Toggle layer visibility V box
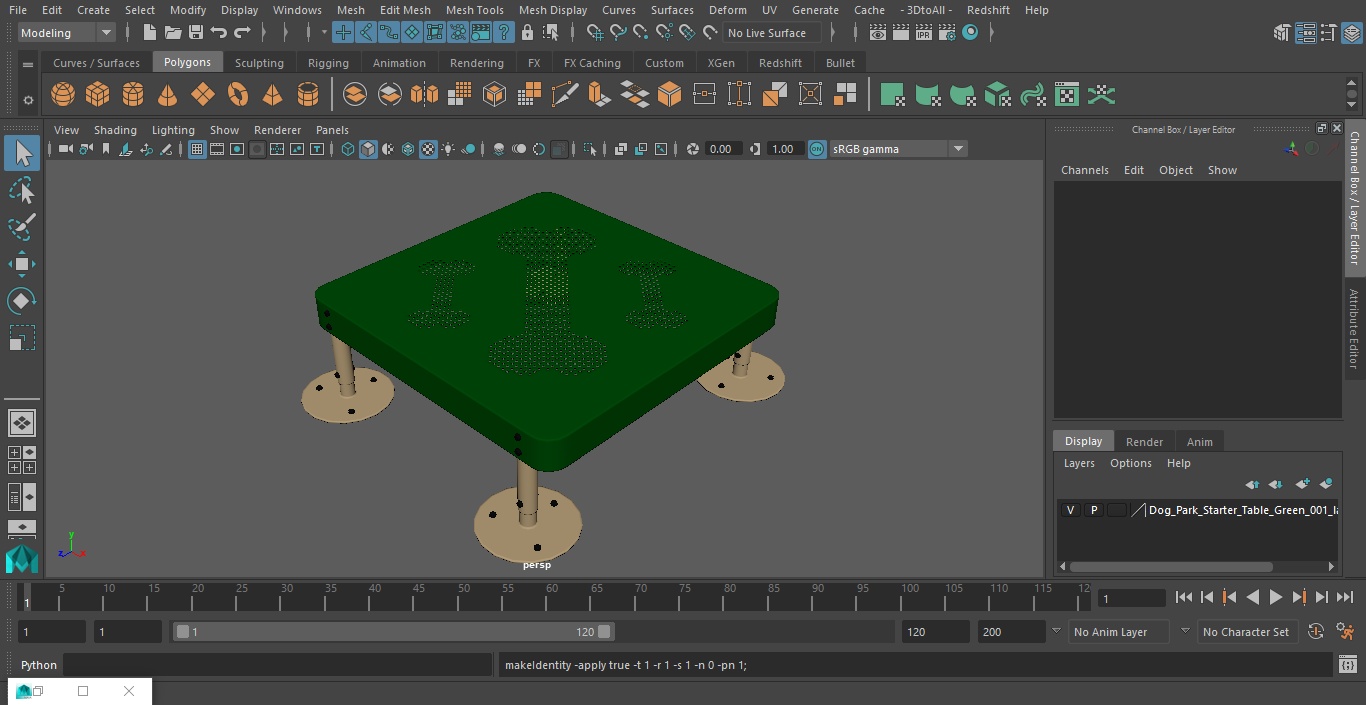This screenshot has height=705, width=1366. pyautogui.click(x=1070, y=510)
